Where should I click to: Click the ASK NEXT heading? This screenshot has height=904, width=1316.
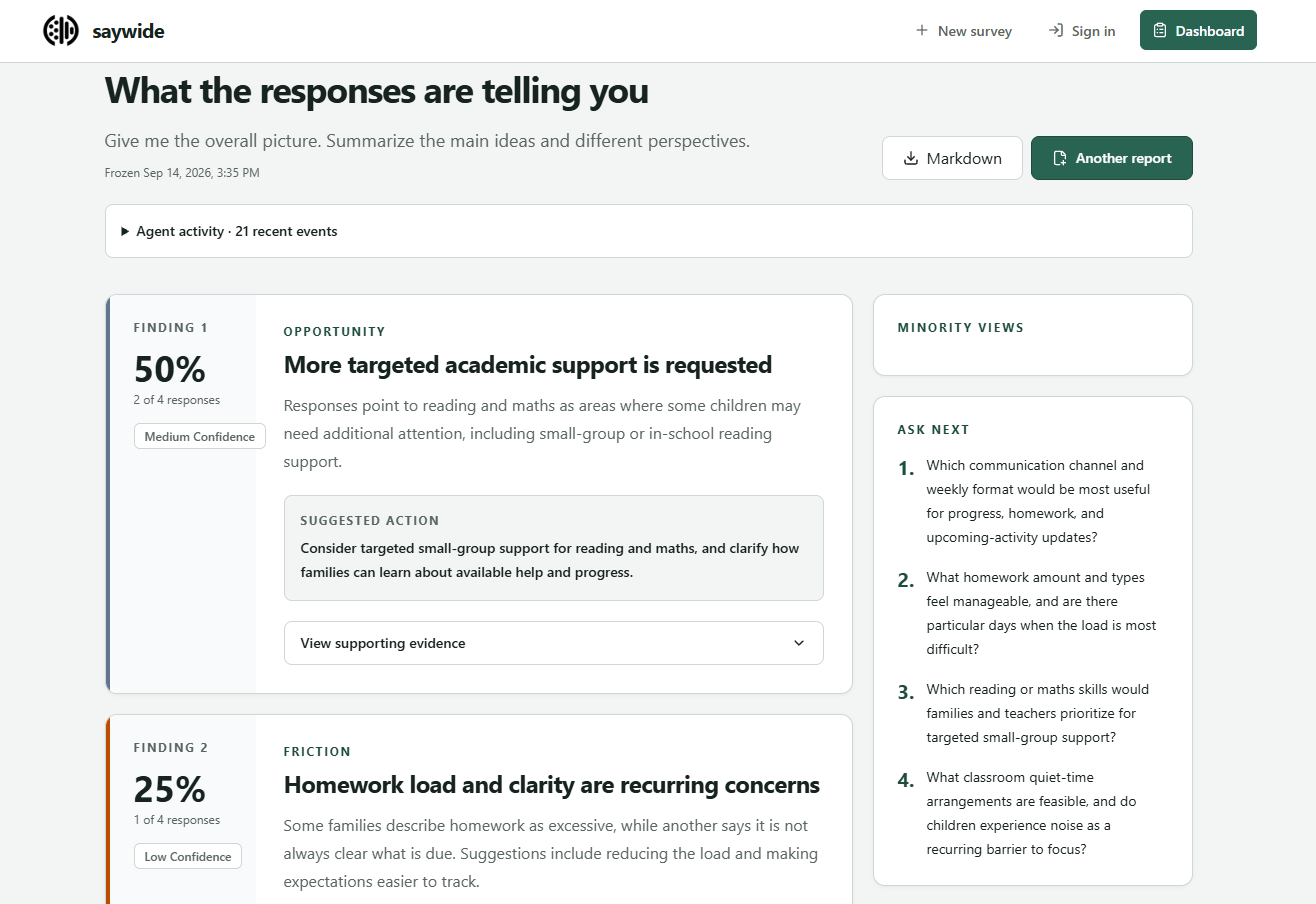[x=934, y=429]
